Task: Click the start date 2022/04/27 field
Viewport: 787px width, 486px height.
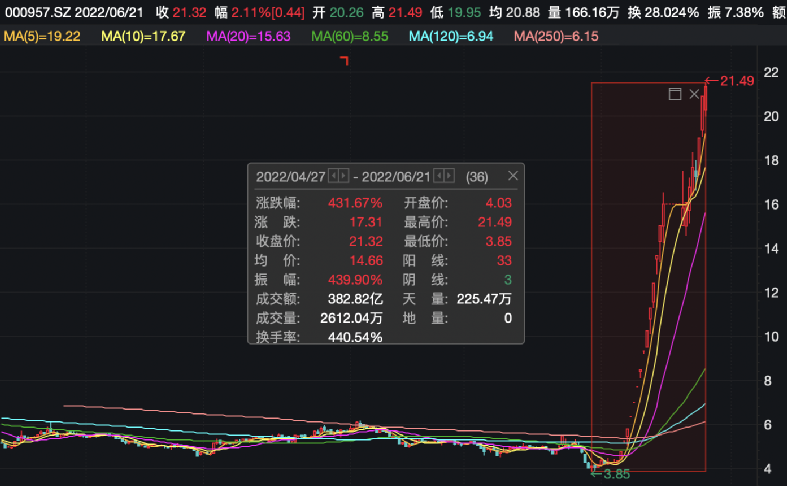Action: tap(291, 176)
